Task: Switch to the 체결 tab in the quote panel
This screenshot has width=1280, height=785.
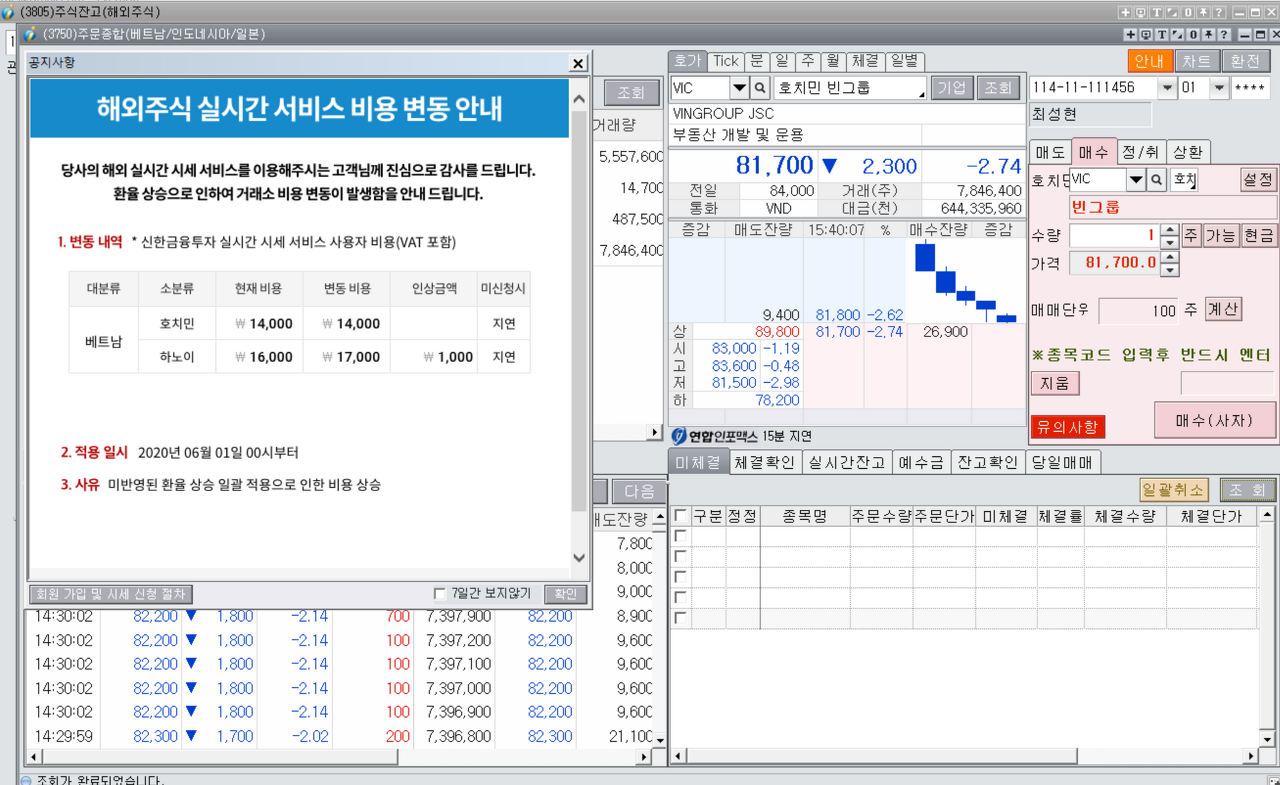Action: click(866, 62)
